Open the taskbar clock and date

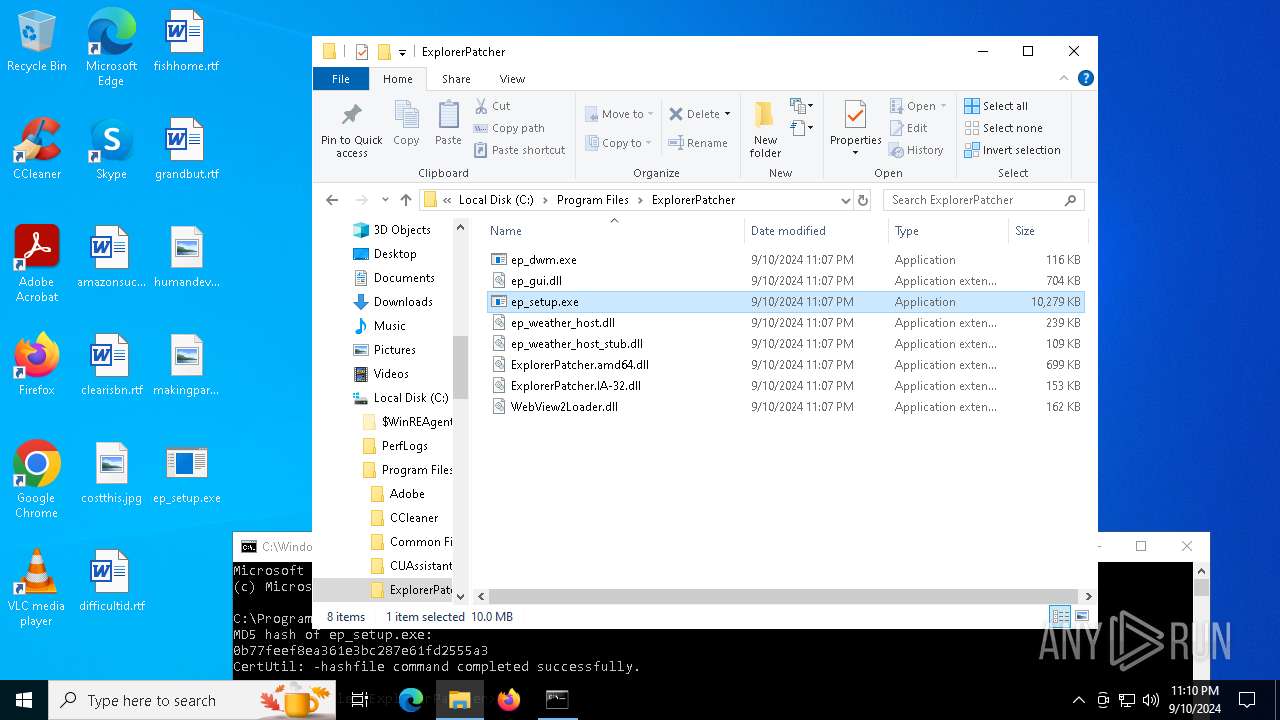pyautogui.click(x=1195, y=700)
